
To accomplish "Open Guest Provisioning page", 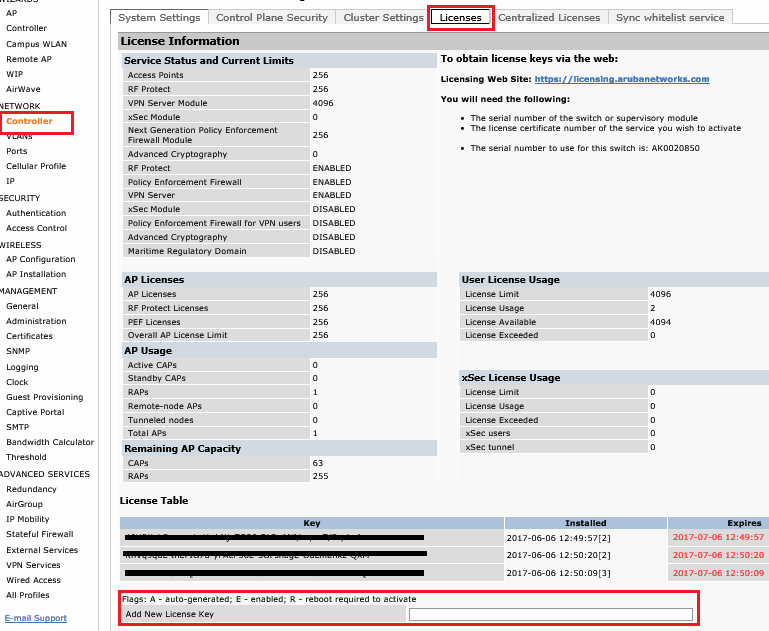I will pos(45,397).
